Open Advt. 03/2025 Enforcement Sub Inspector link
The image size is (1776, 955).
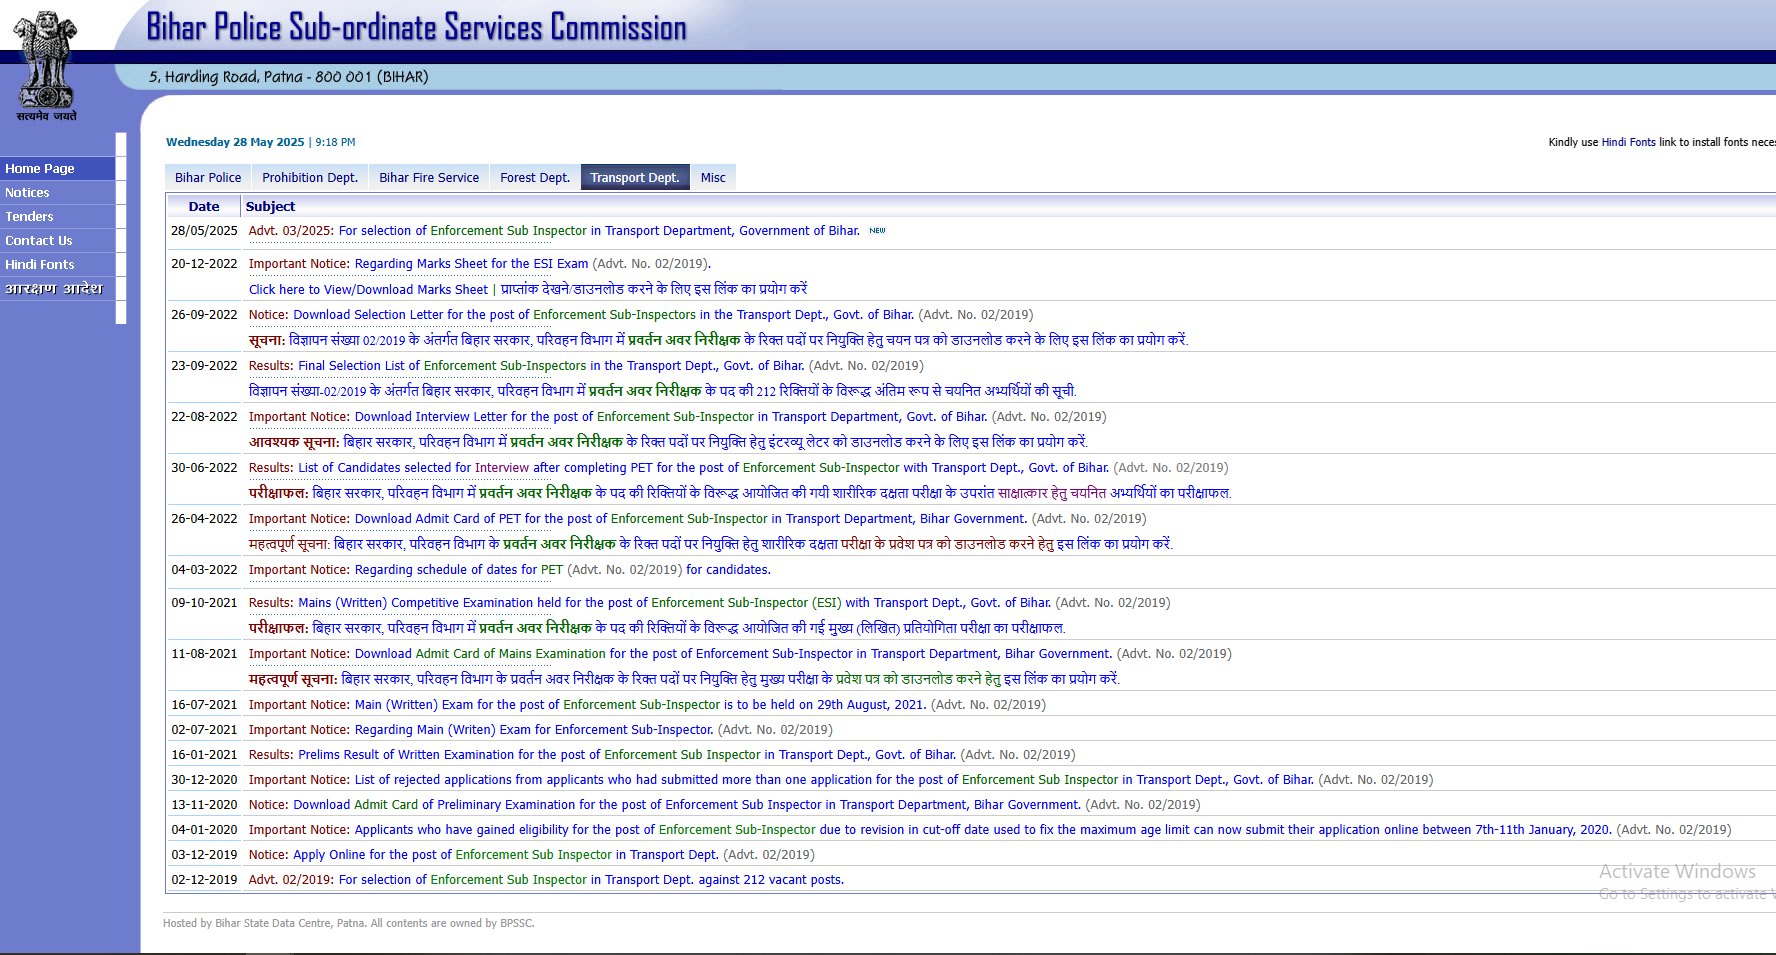(x=599, y=231)
